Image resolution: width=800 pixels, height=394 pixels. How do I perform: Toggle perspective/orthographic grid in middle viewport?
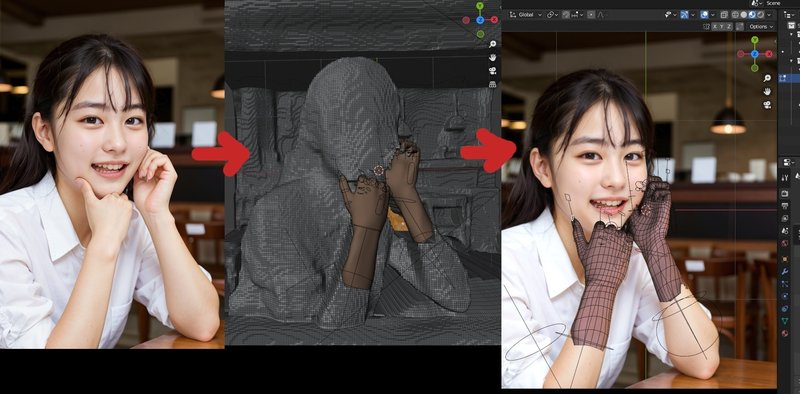493,84
